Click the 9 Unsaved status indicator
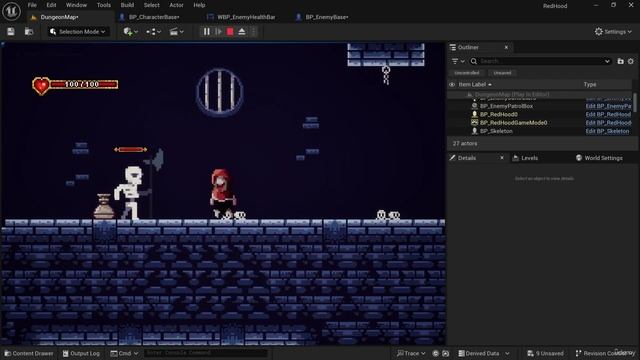The height and width of the screenshot is (360, 640). [545, 353]
